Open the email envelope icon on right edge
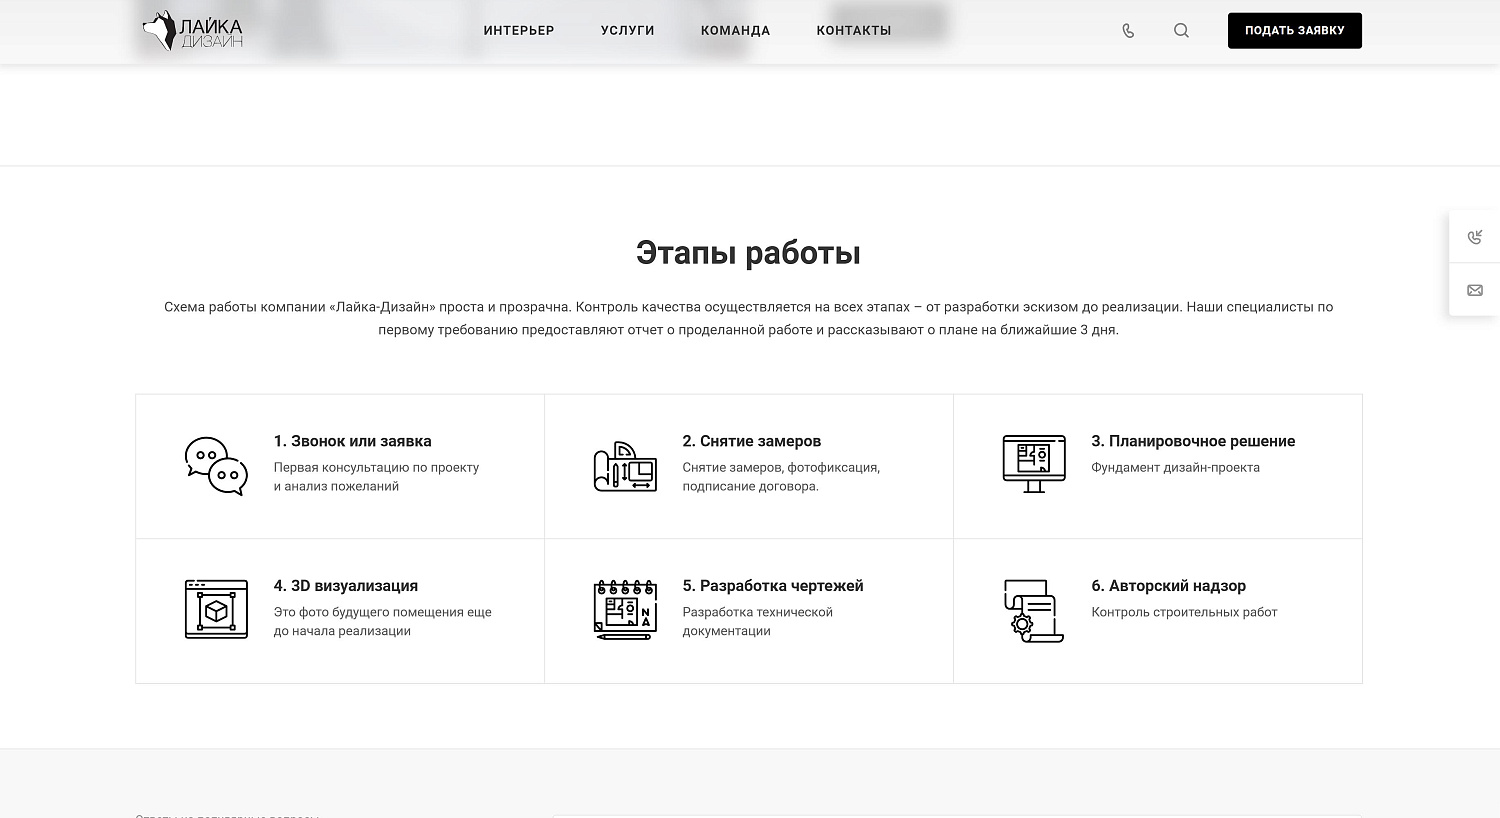The width and height of the screenshot is (1500, 818). click(1475, 290)
